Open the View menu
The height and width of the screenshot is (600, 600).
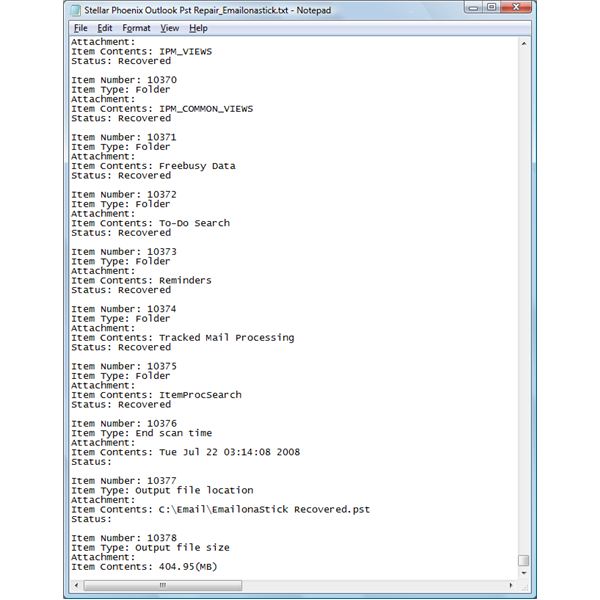coord(170,28)
